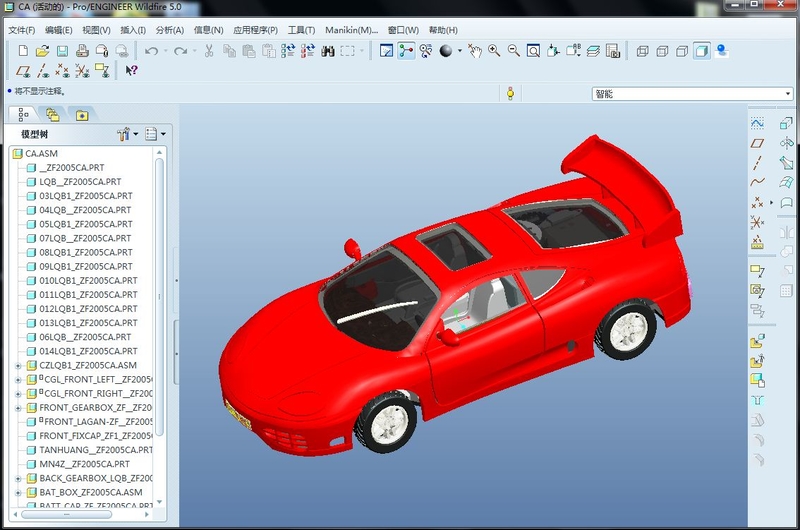Expand the FRONT_GEARBOX_ZF assembly node

pos(18,408)
